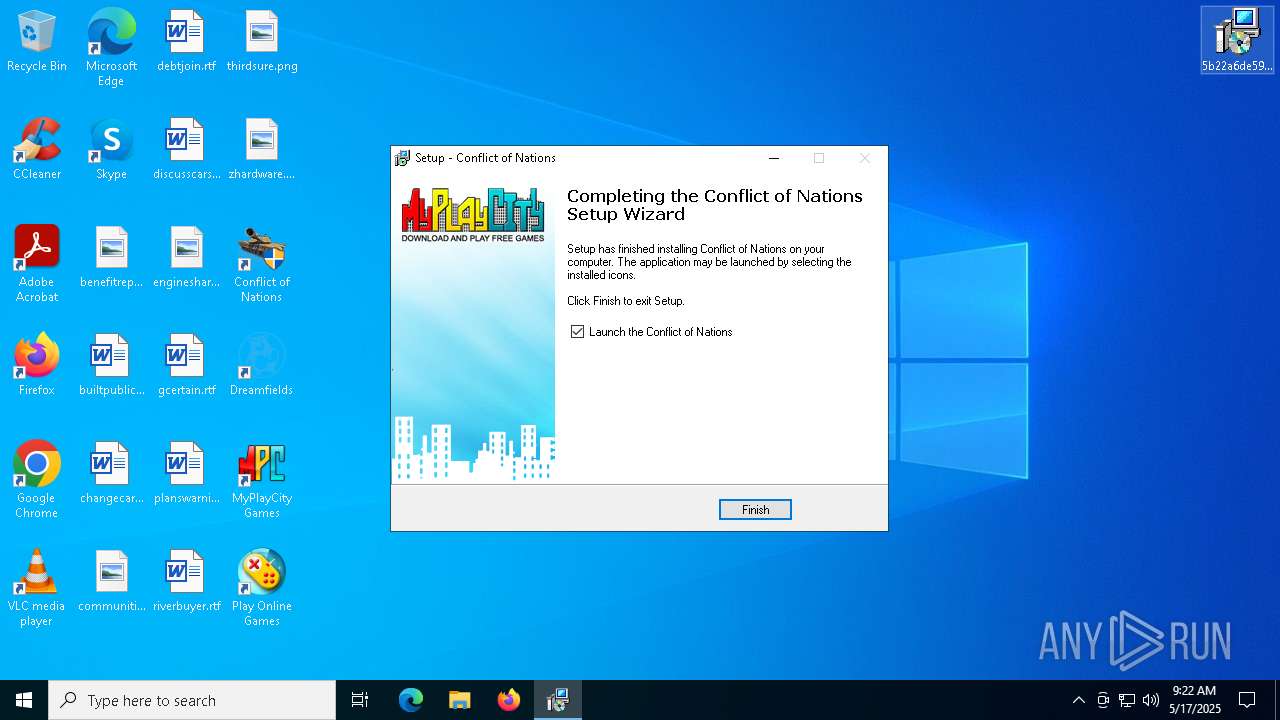1280x720 pixels.
Task: Open Play Online Games shortcut
Action: click(x=262, y=588)
